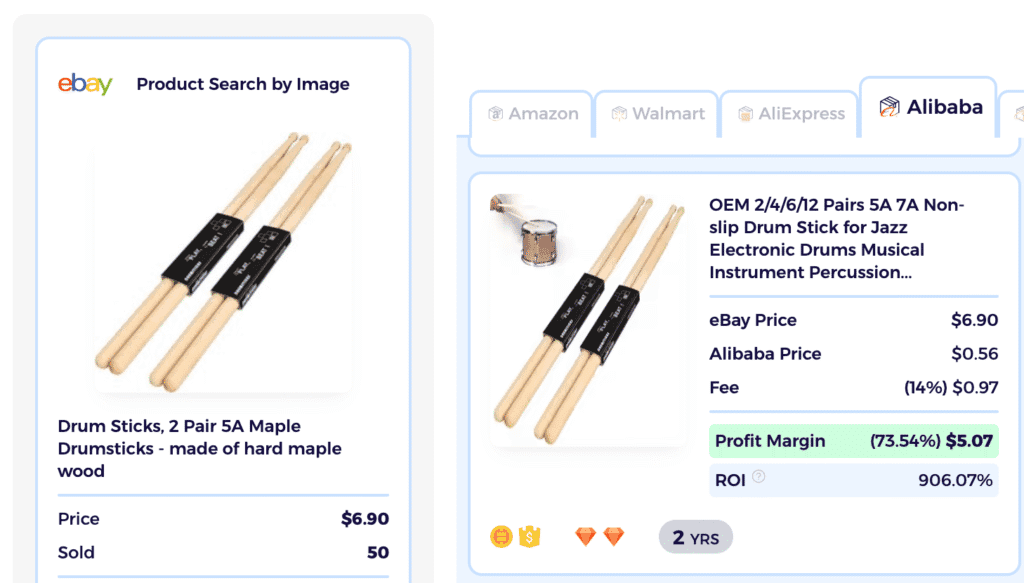Click the AliExpress box icon
The image size is (1024, 583).
pos(745,114)
